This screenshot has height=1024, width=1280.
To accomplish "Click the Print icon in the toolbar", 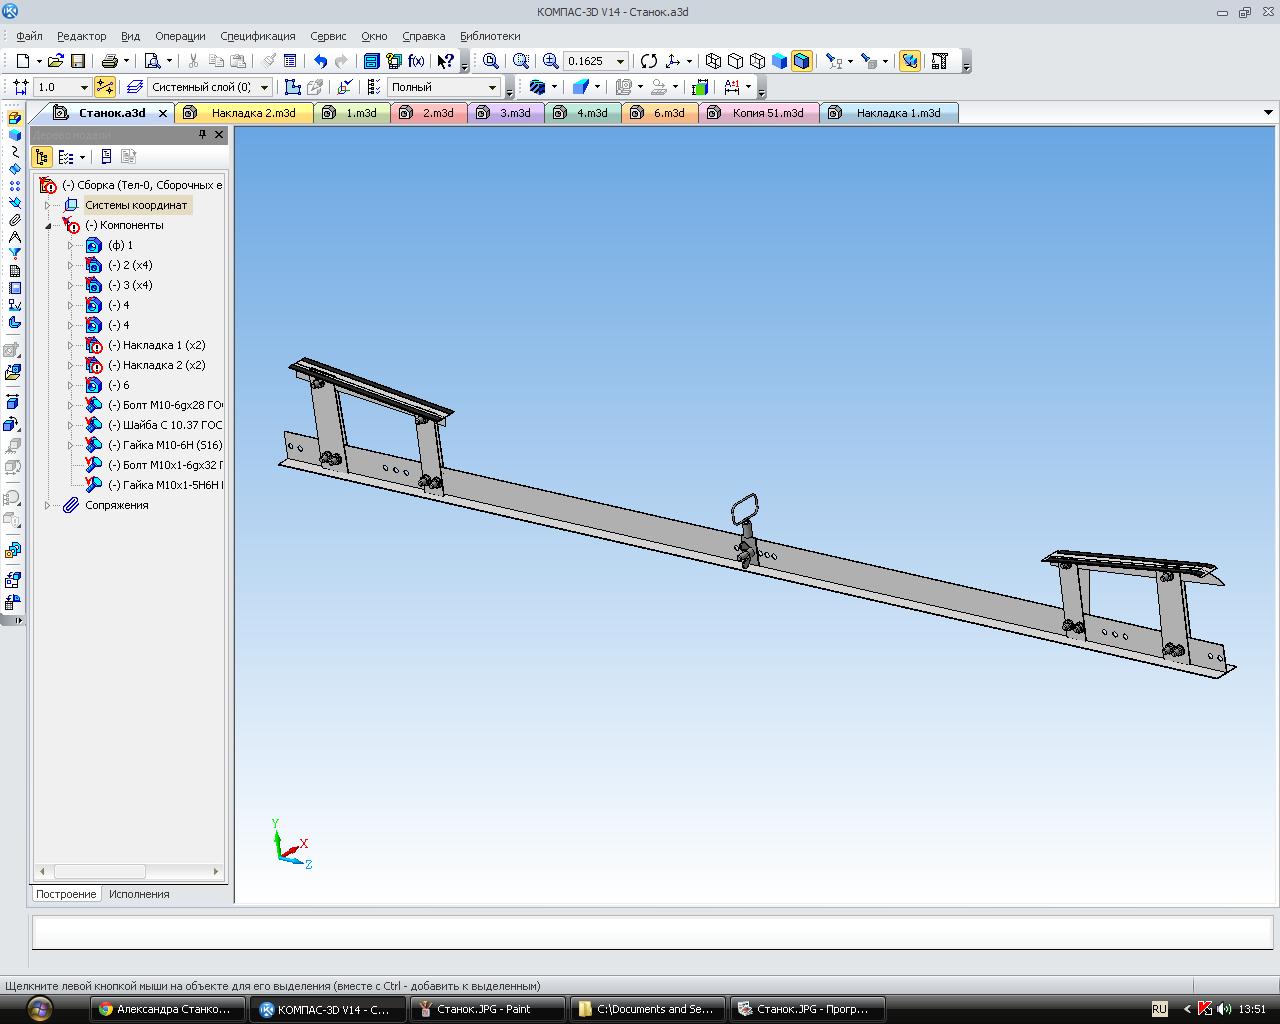I will click(x=110, y=61).
